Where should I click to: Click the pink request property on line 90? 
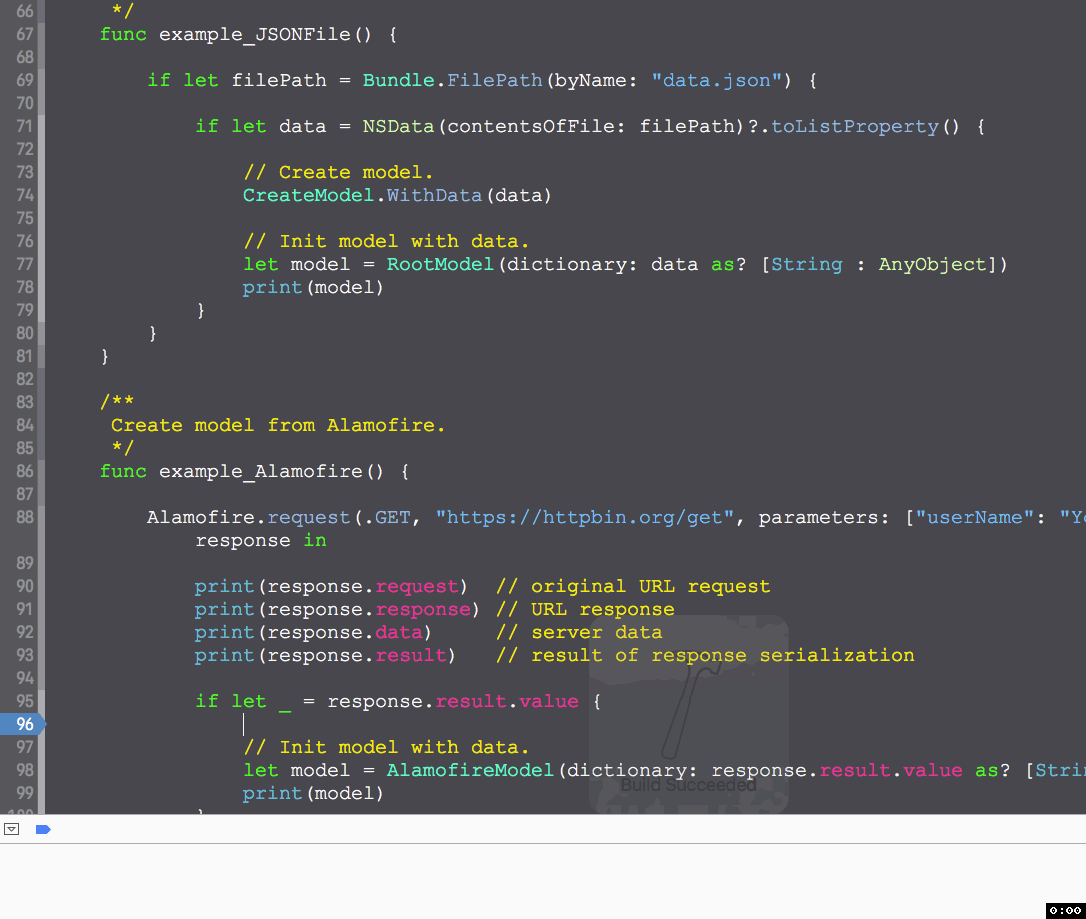coord(416,586)
